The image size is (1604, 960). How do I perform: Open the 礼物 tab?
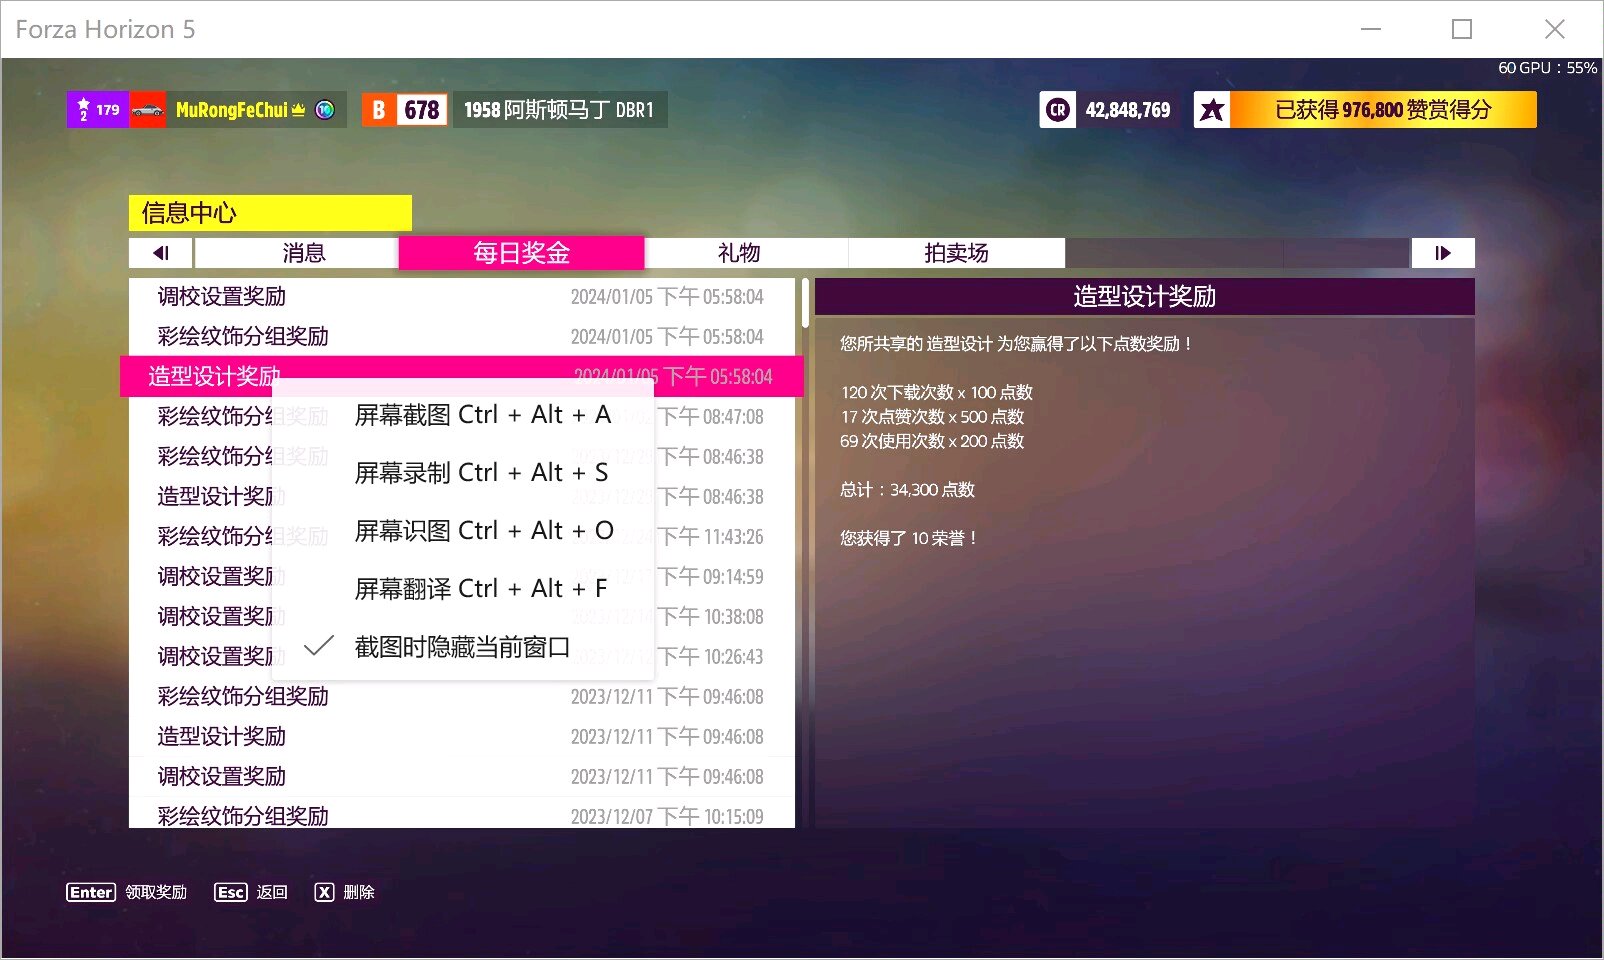point(739,253)
